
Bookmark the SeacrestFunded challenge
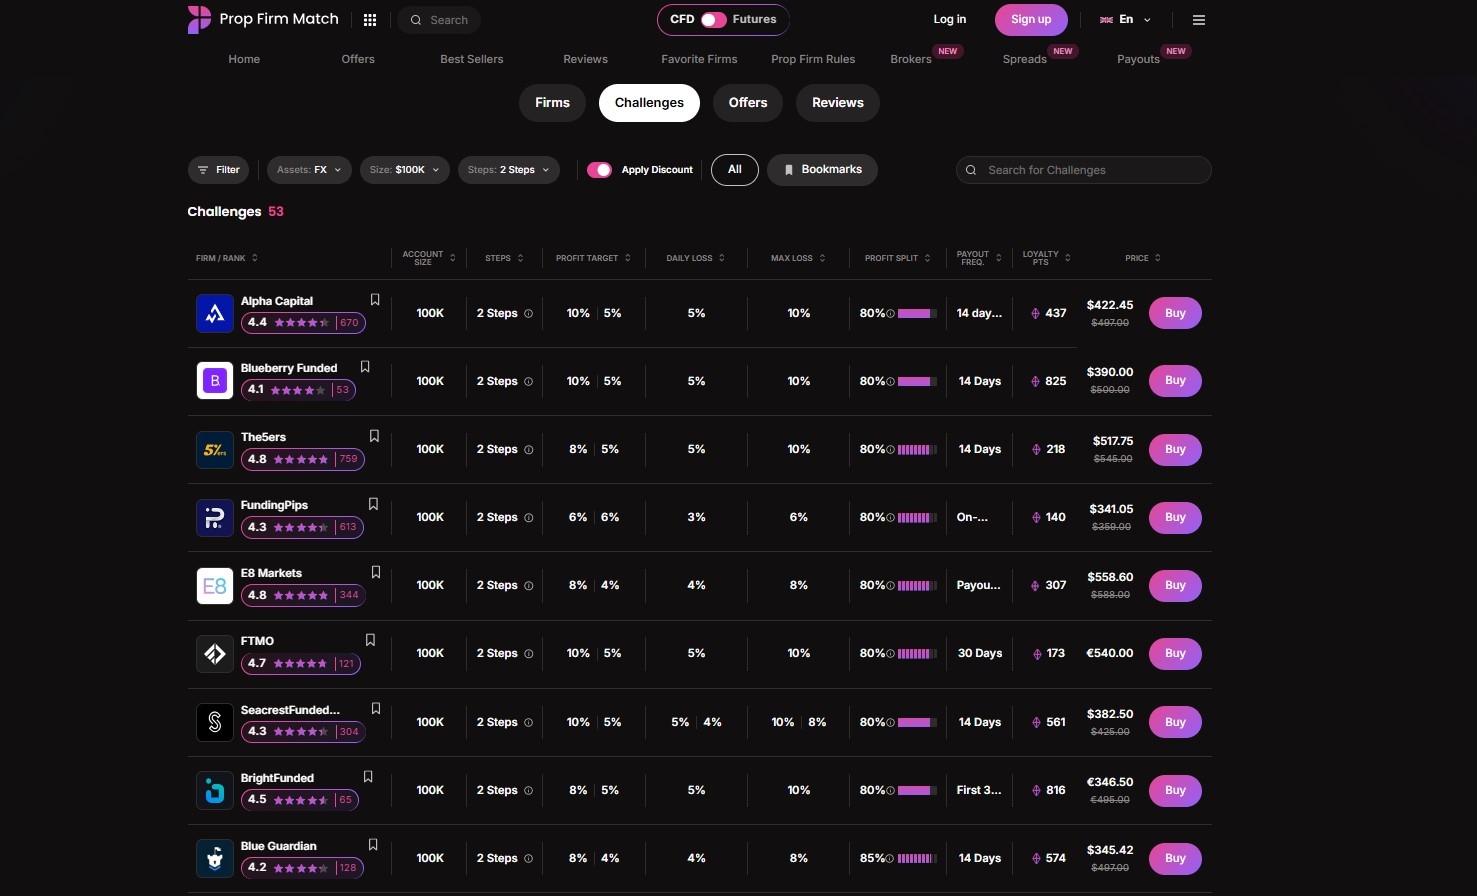(376, 708)
